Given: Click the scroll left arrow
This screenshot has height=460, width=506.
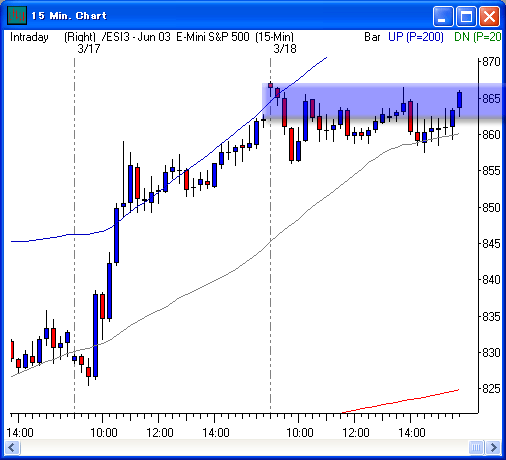Looking at the screenshot, I should (13, 447).
